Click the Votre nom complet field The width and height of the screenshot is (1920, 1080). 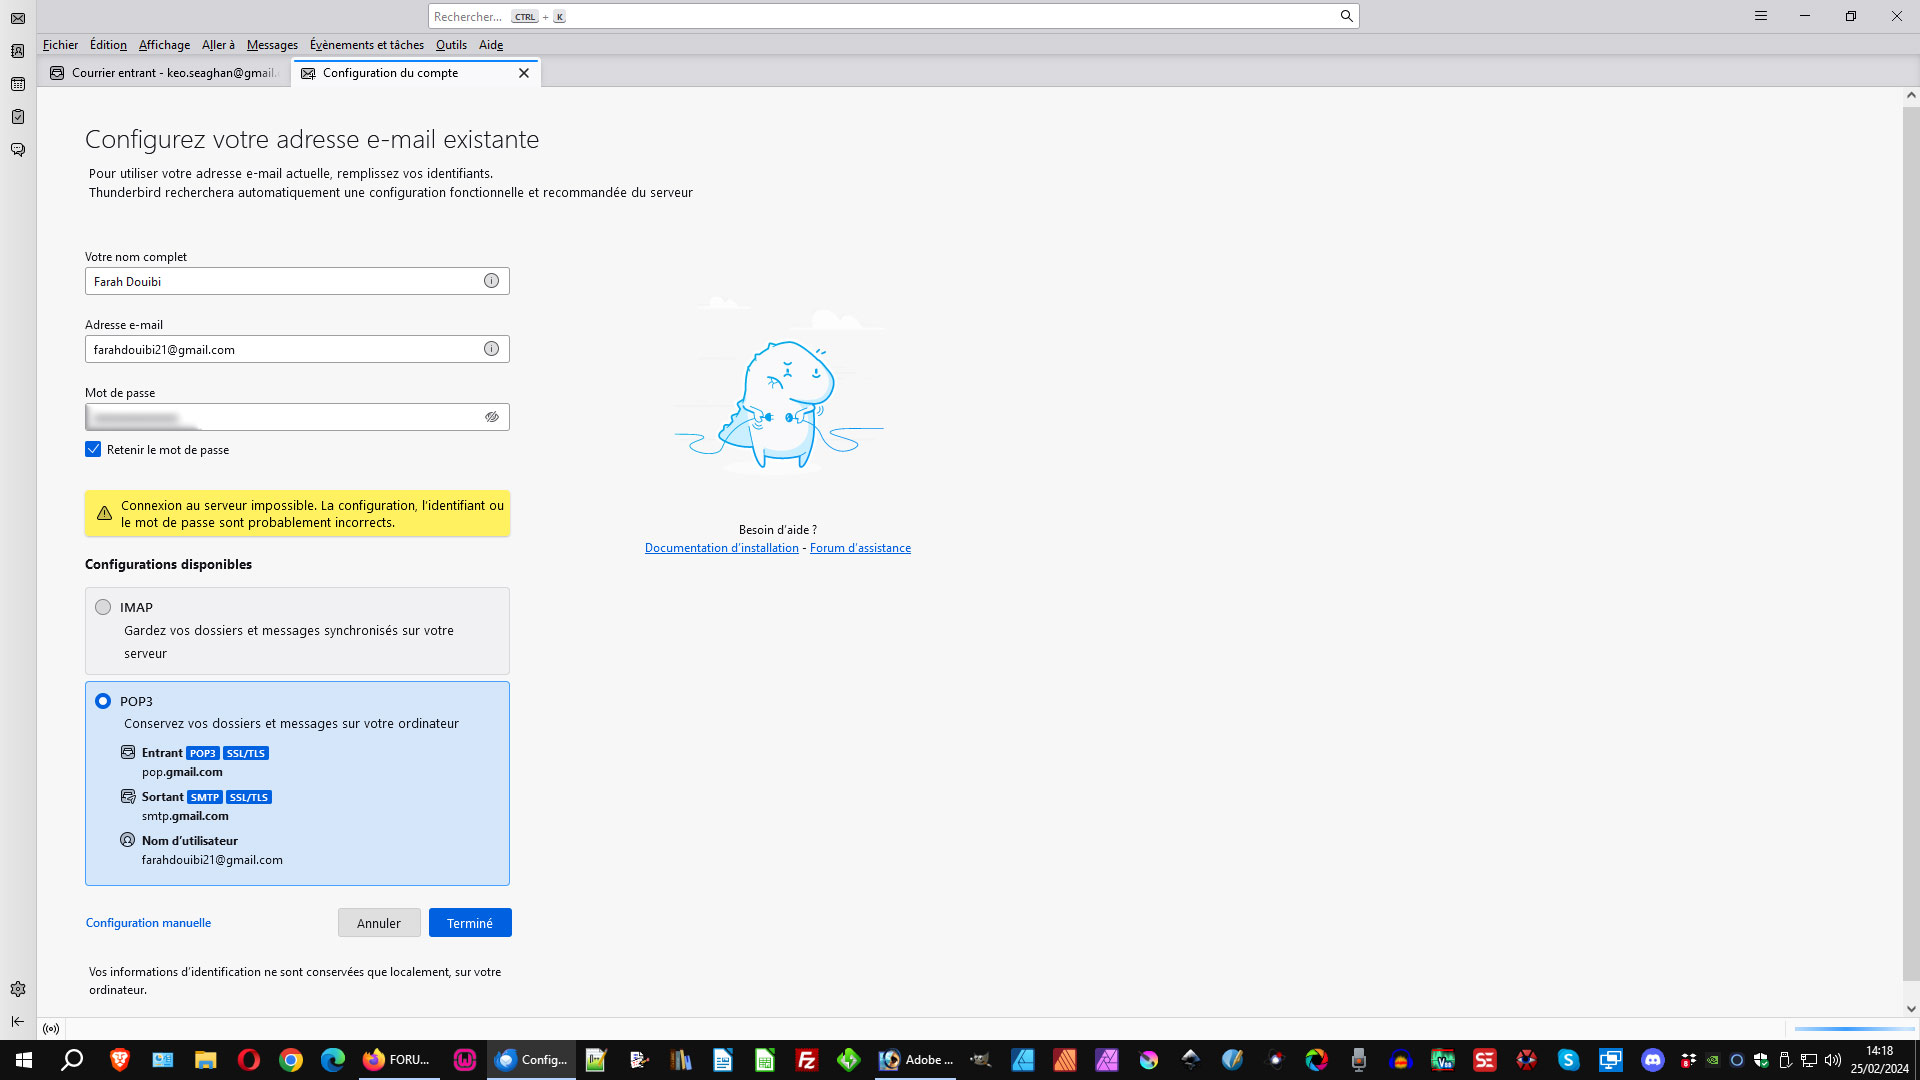click(297, 281)
